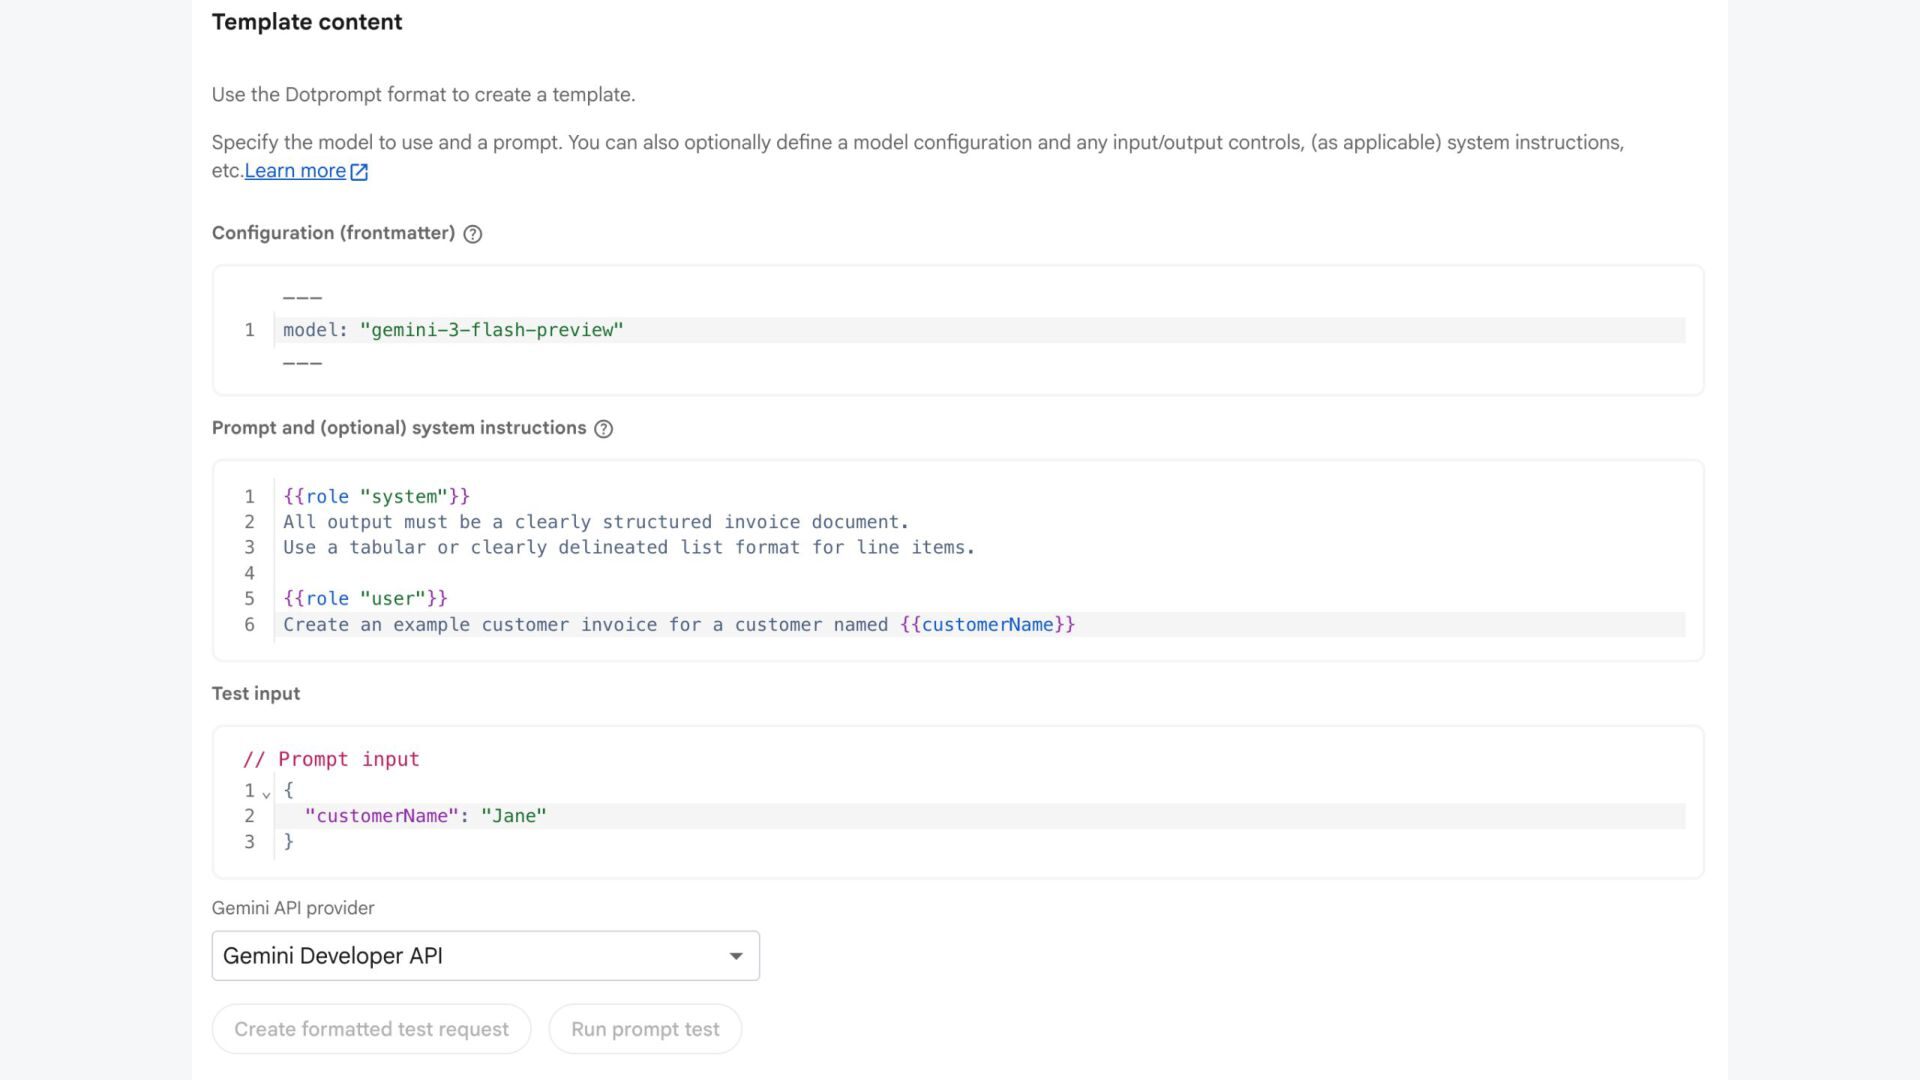The height and width of the screenshot is (1080, 1920).
Task: Open the Learn more link
Action: click(x=295, y=171)
